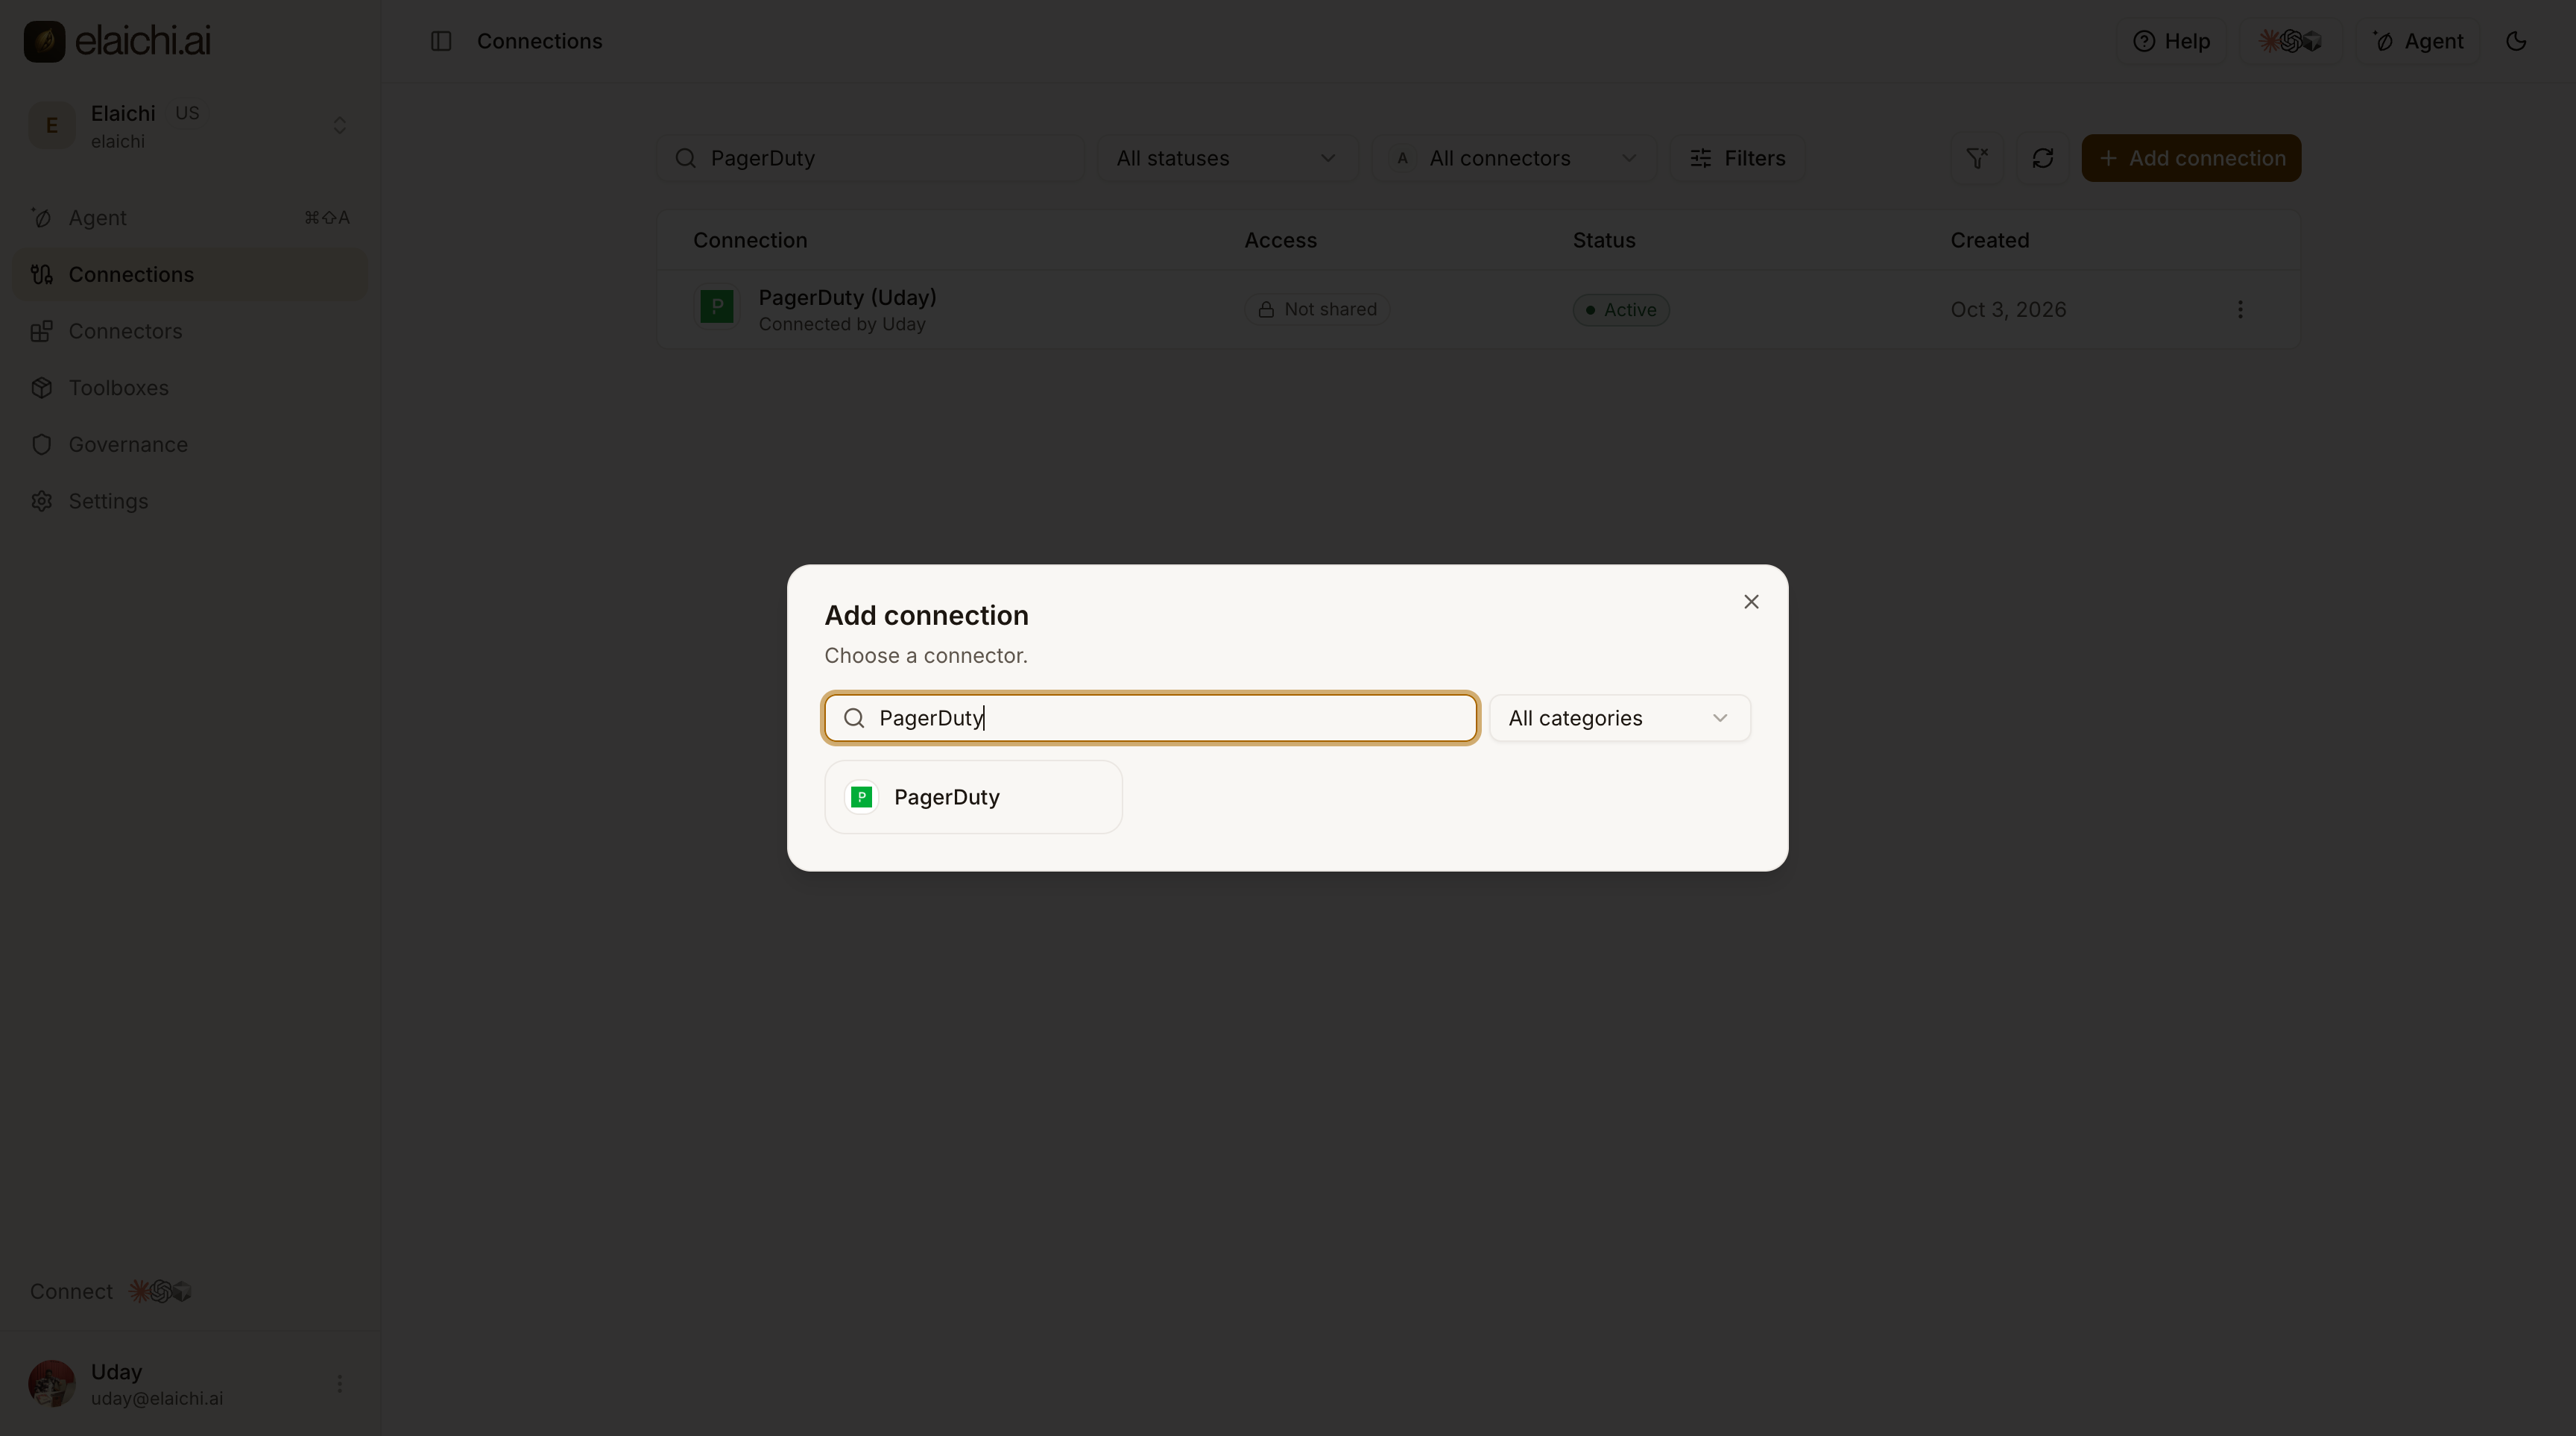The width and height of the screenshot is (2576, 1436).
Task: Open the All connectors dropdown
Action: (1514, 158)
